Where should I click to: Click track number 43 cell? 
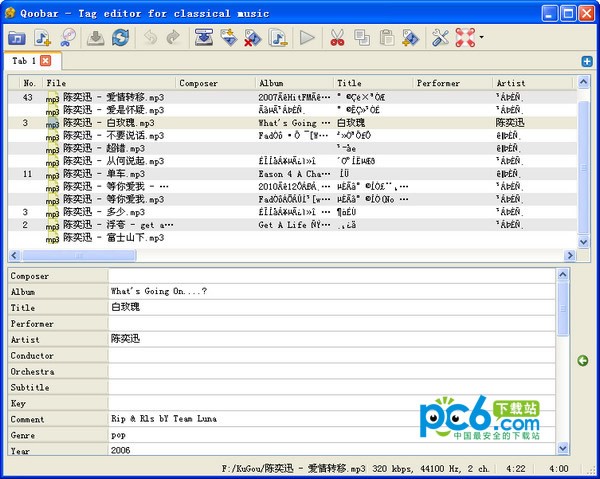tap(28, 97)
